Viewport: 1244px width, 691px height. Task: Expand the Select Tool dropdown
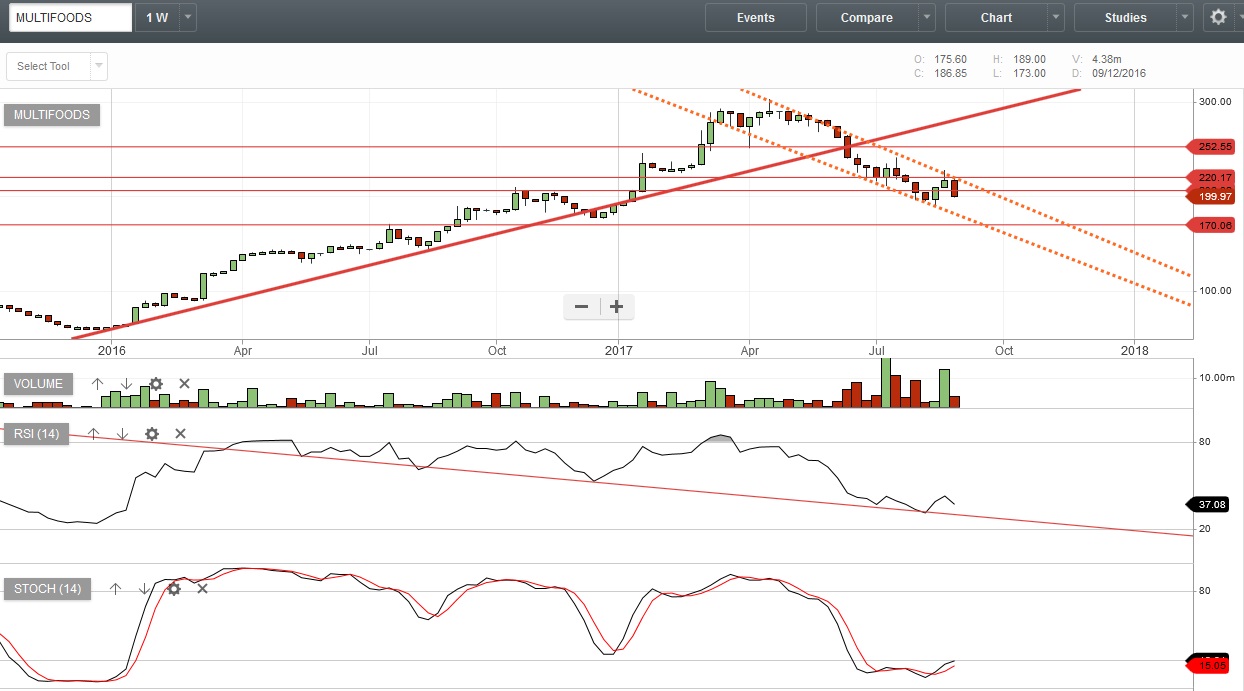98,66
